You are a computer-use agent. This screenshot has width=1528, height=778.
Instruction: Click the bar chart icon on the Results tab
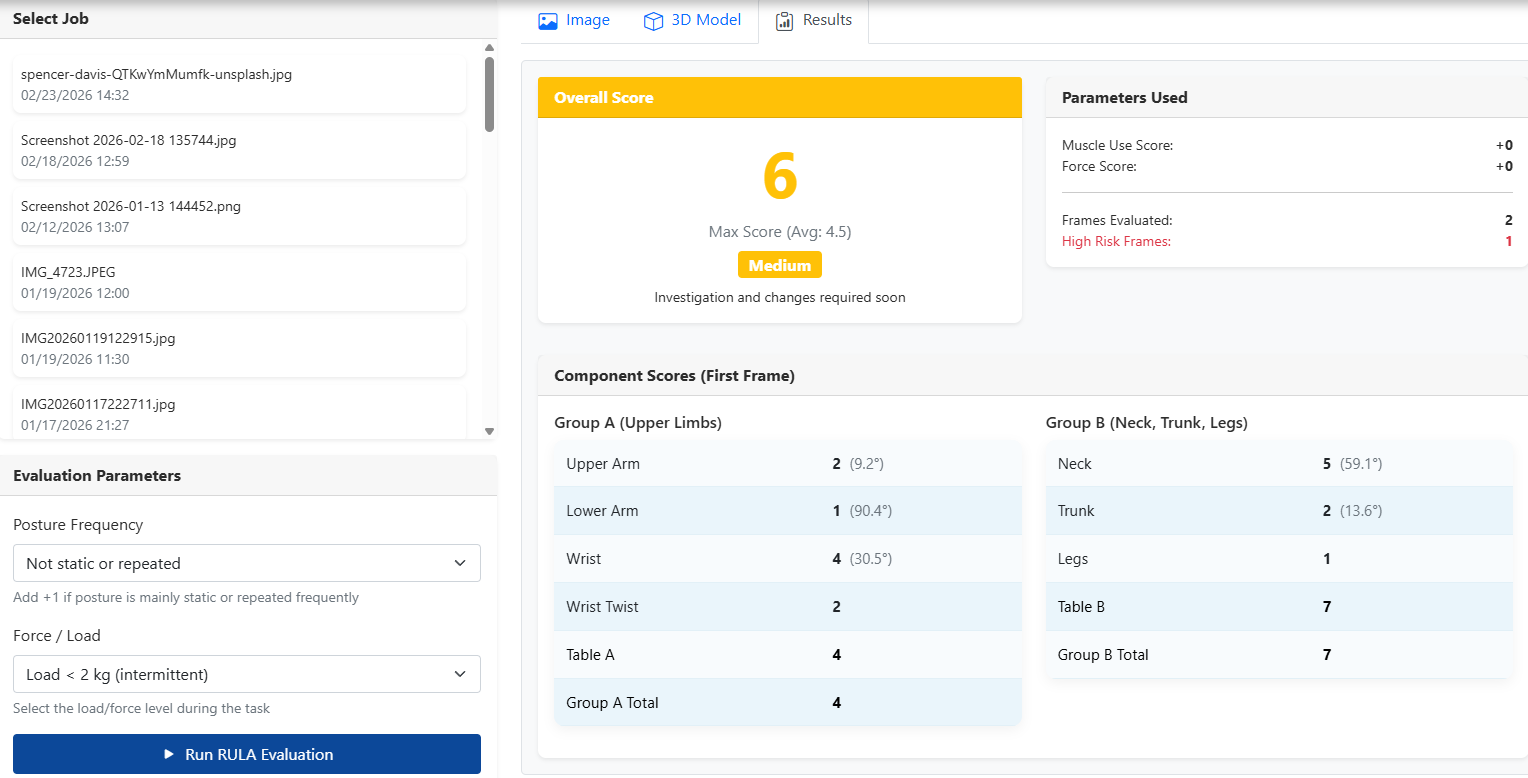coord(784,20)
